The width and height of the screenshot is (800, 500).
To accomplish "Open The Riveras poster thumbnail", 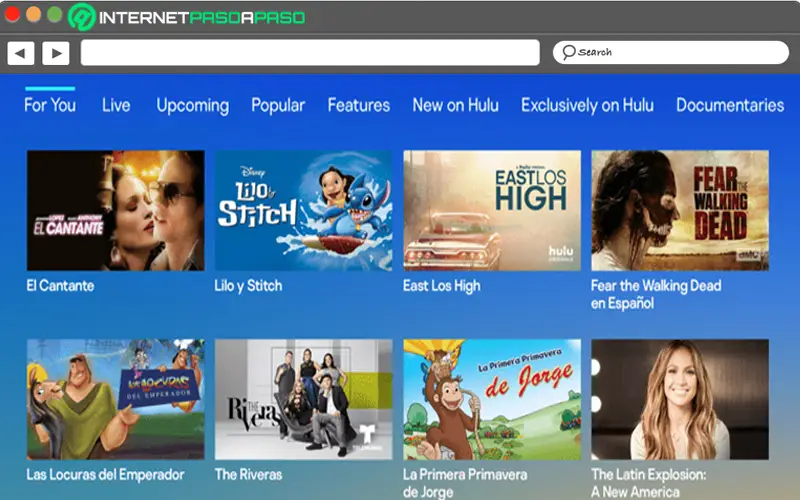I will (304, 399).
